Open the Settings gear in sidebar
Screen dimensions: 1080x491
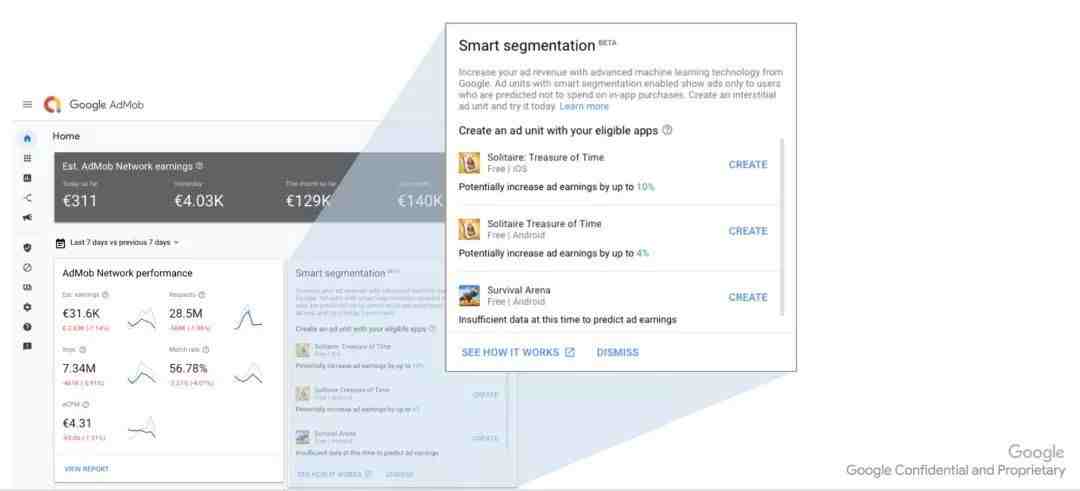[x=28, y=307]
